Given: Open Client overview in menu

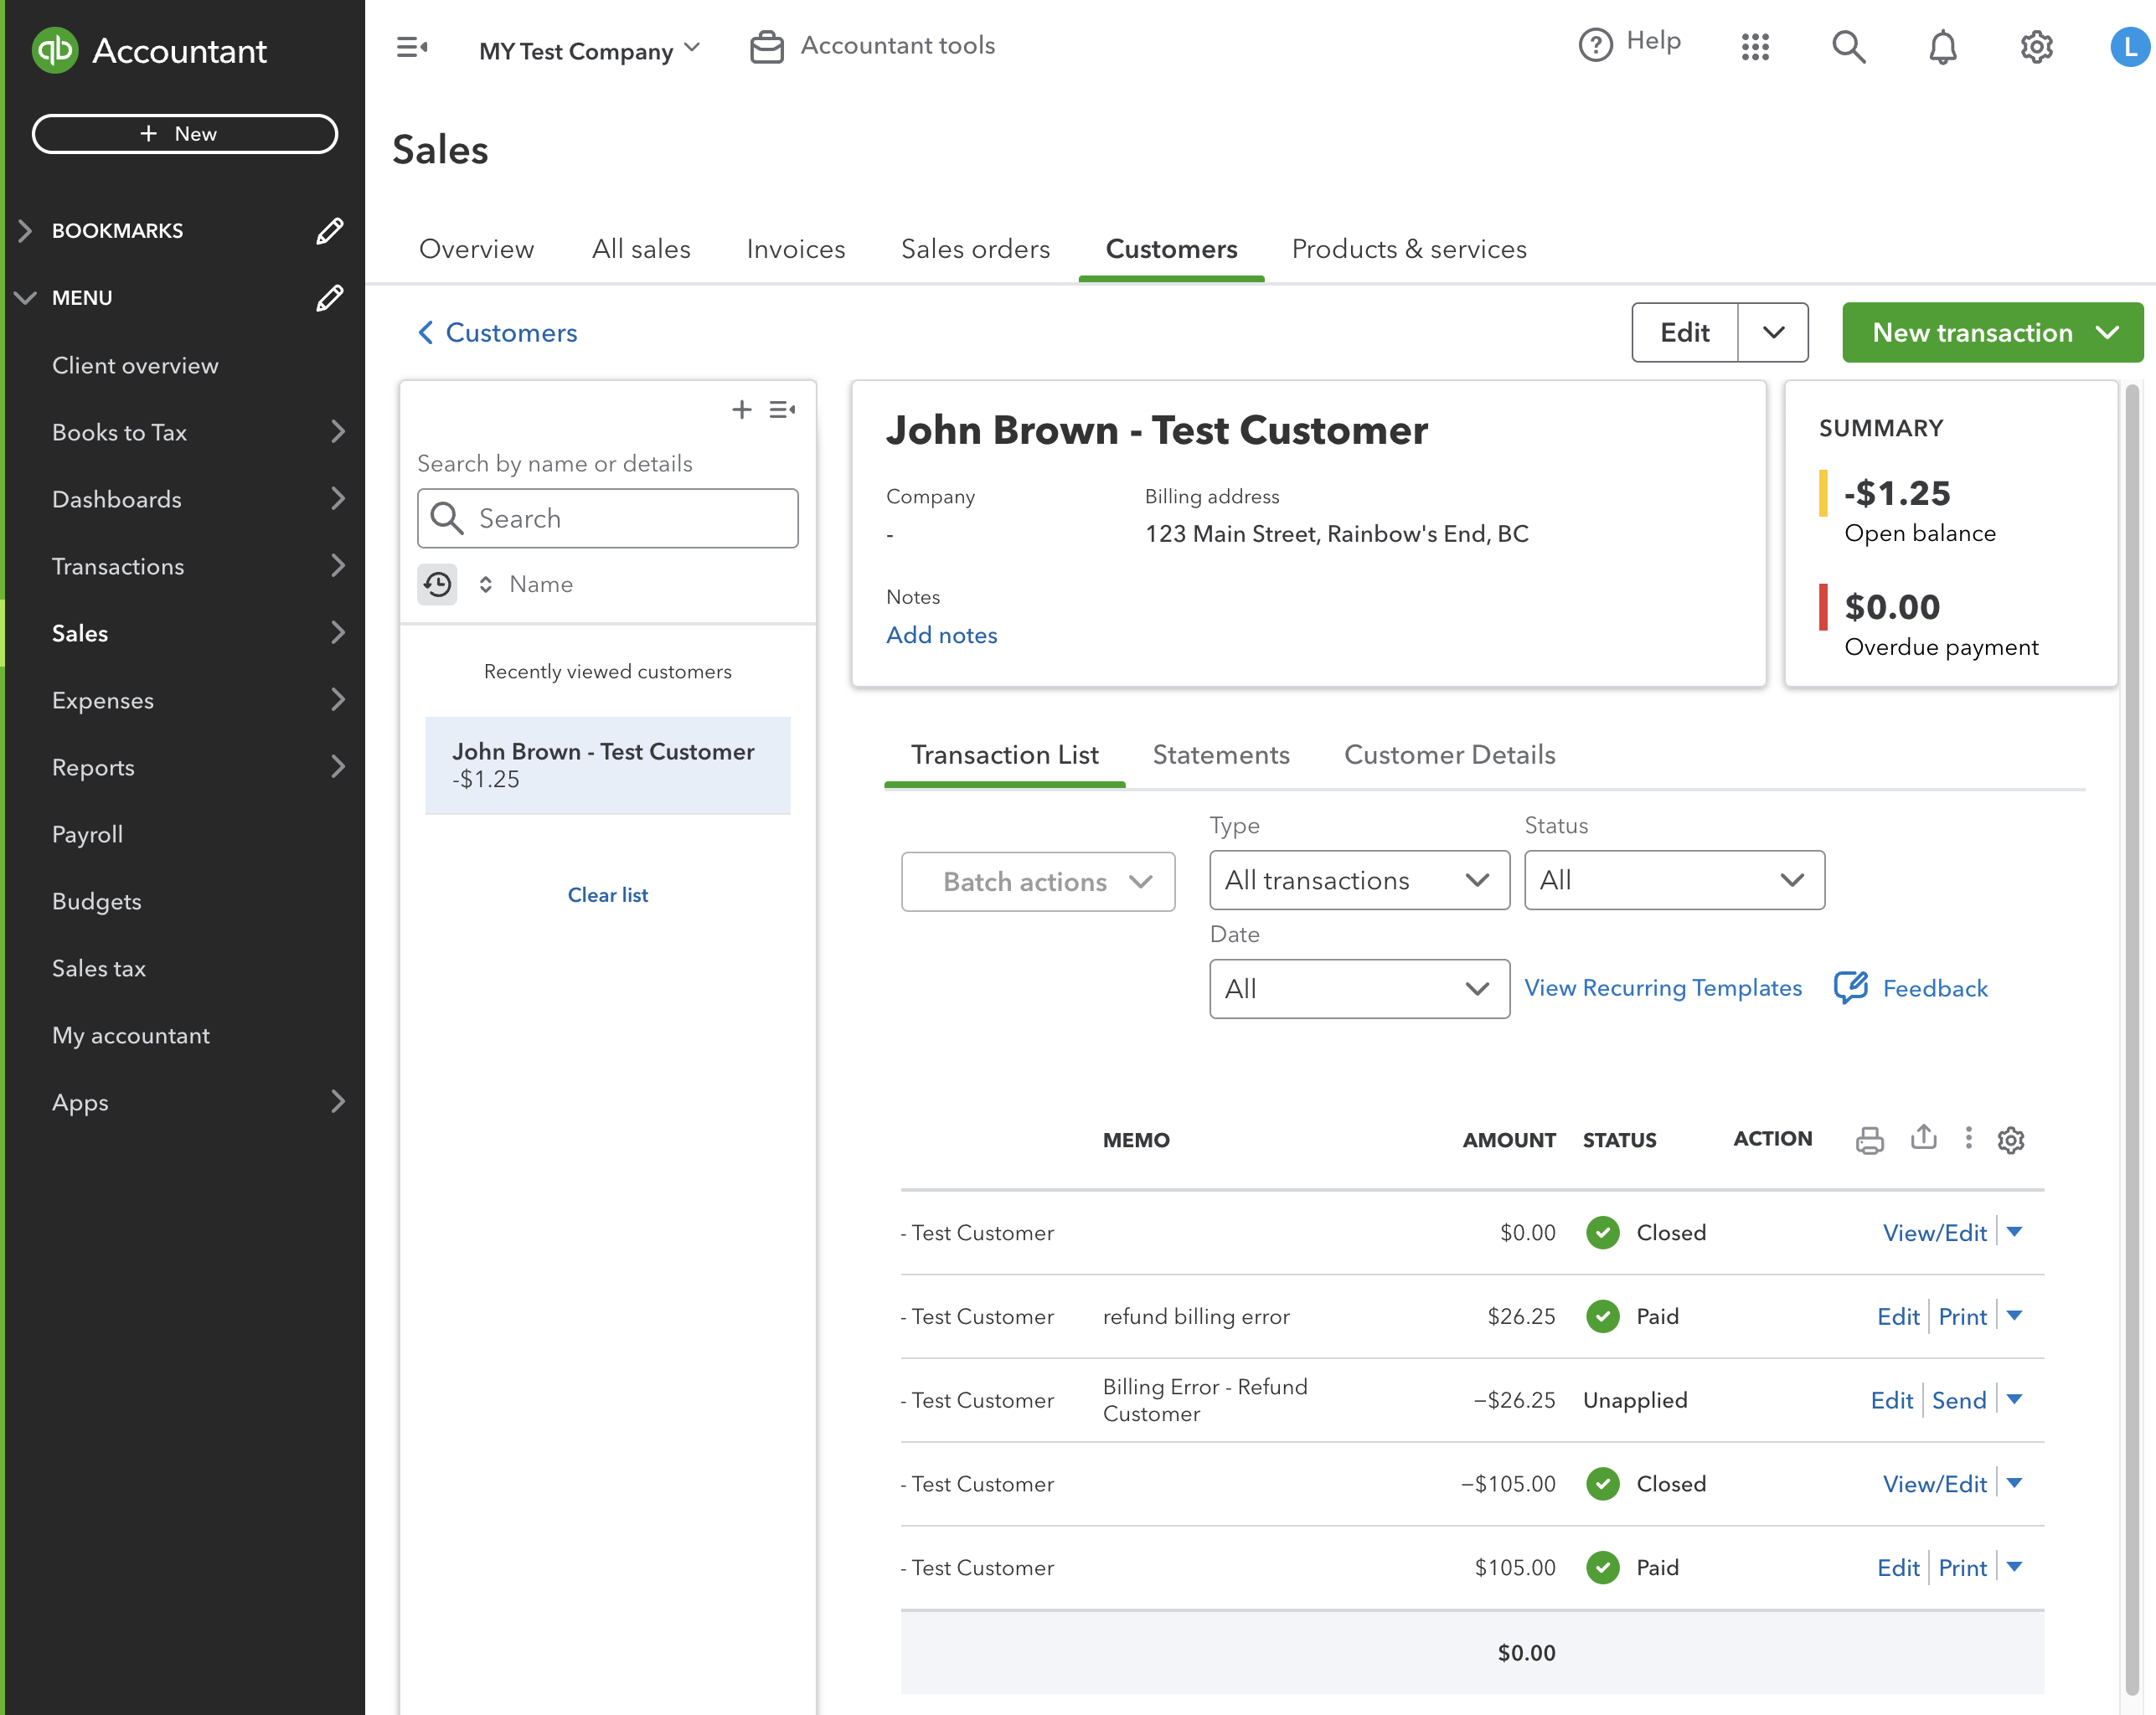Looking at the screenshot, I should pyautogui.click(x=135, y=366).
